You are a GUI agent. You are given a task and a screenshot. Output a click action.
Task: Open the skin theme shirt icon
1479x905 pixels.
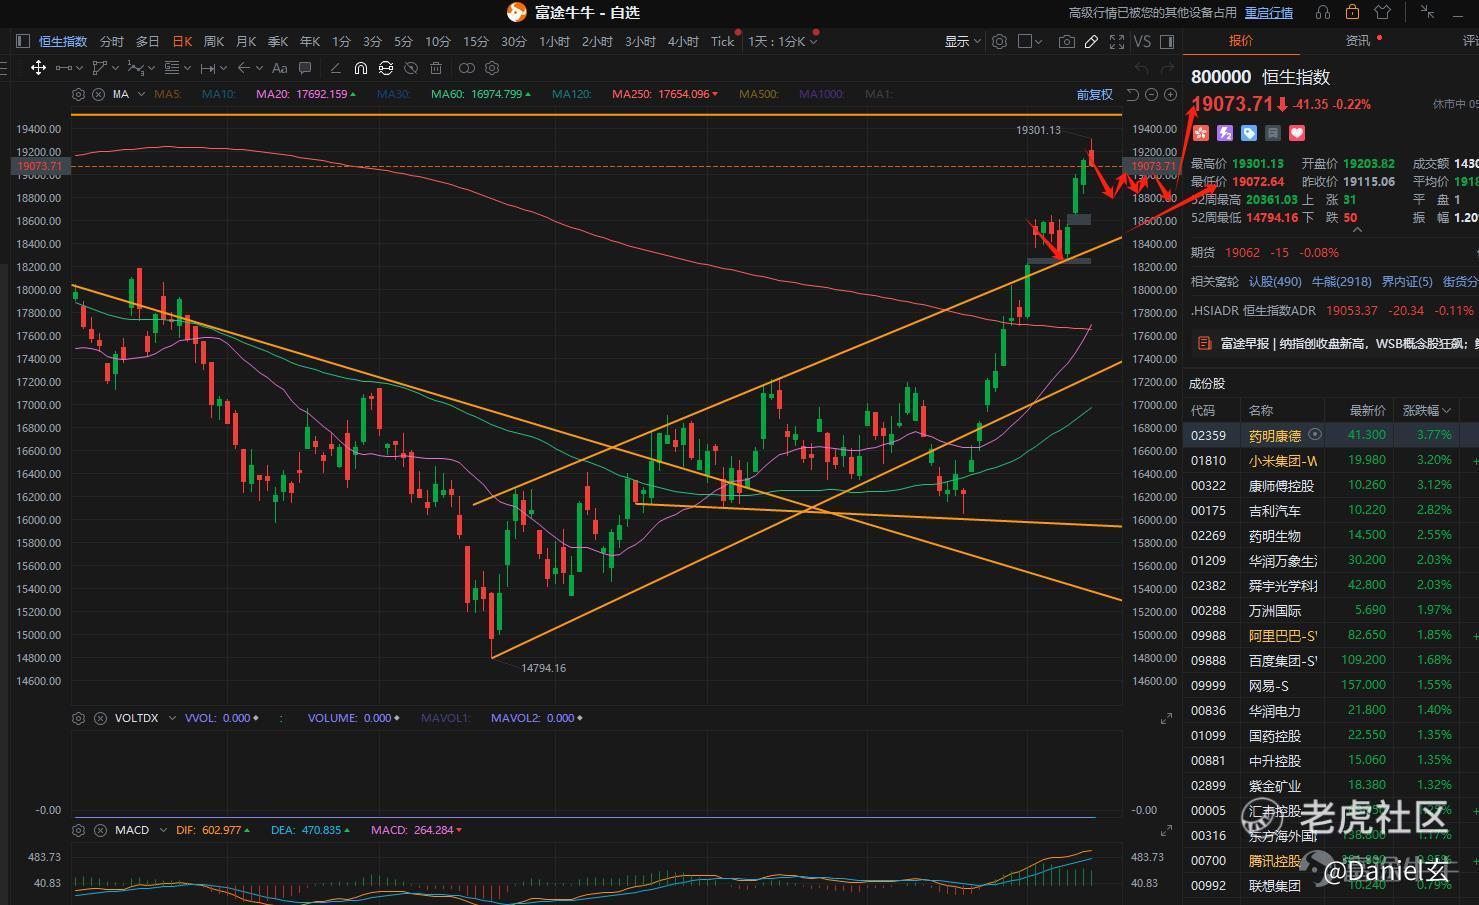tap(1382, 12)
